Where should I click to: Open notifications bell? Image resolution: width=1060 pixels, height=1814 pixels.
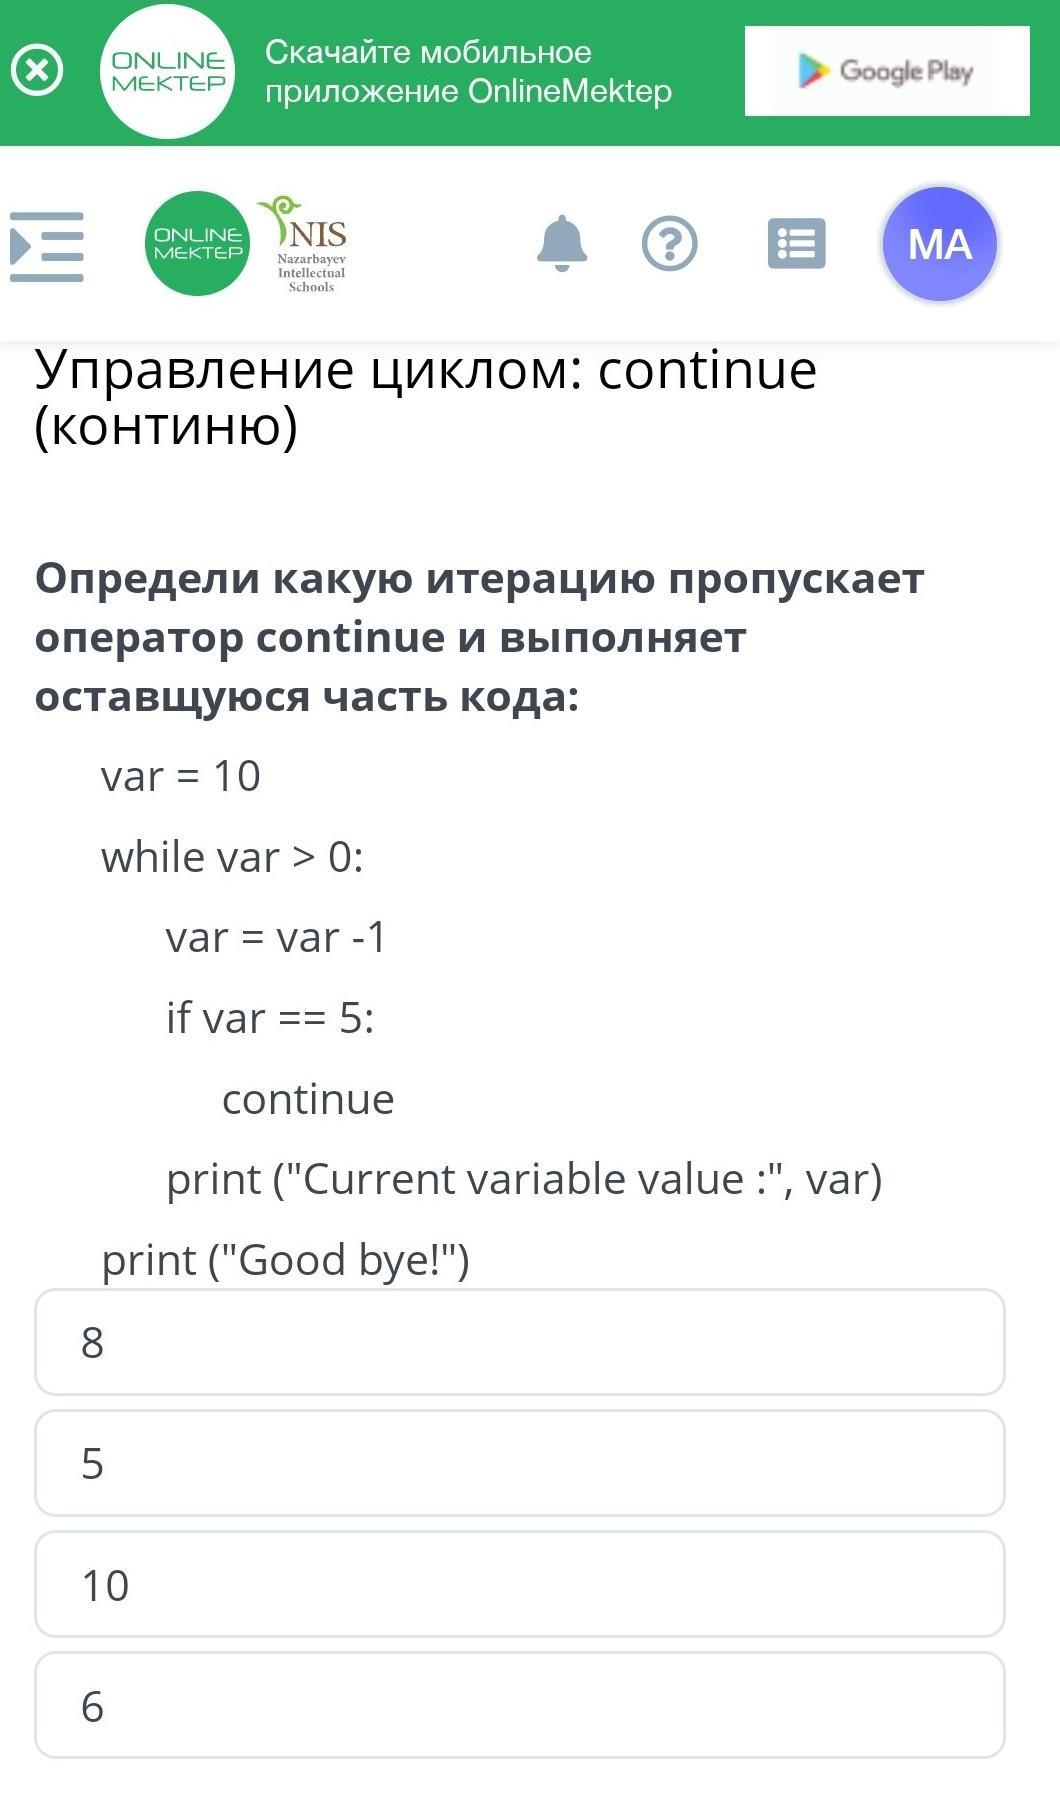pos(562,243)
